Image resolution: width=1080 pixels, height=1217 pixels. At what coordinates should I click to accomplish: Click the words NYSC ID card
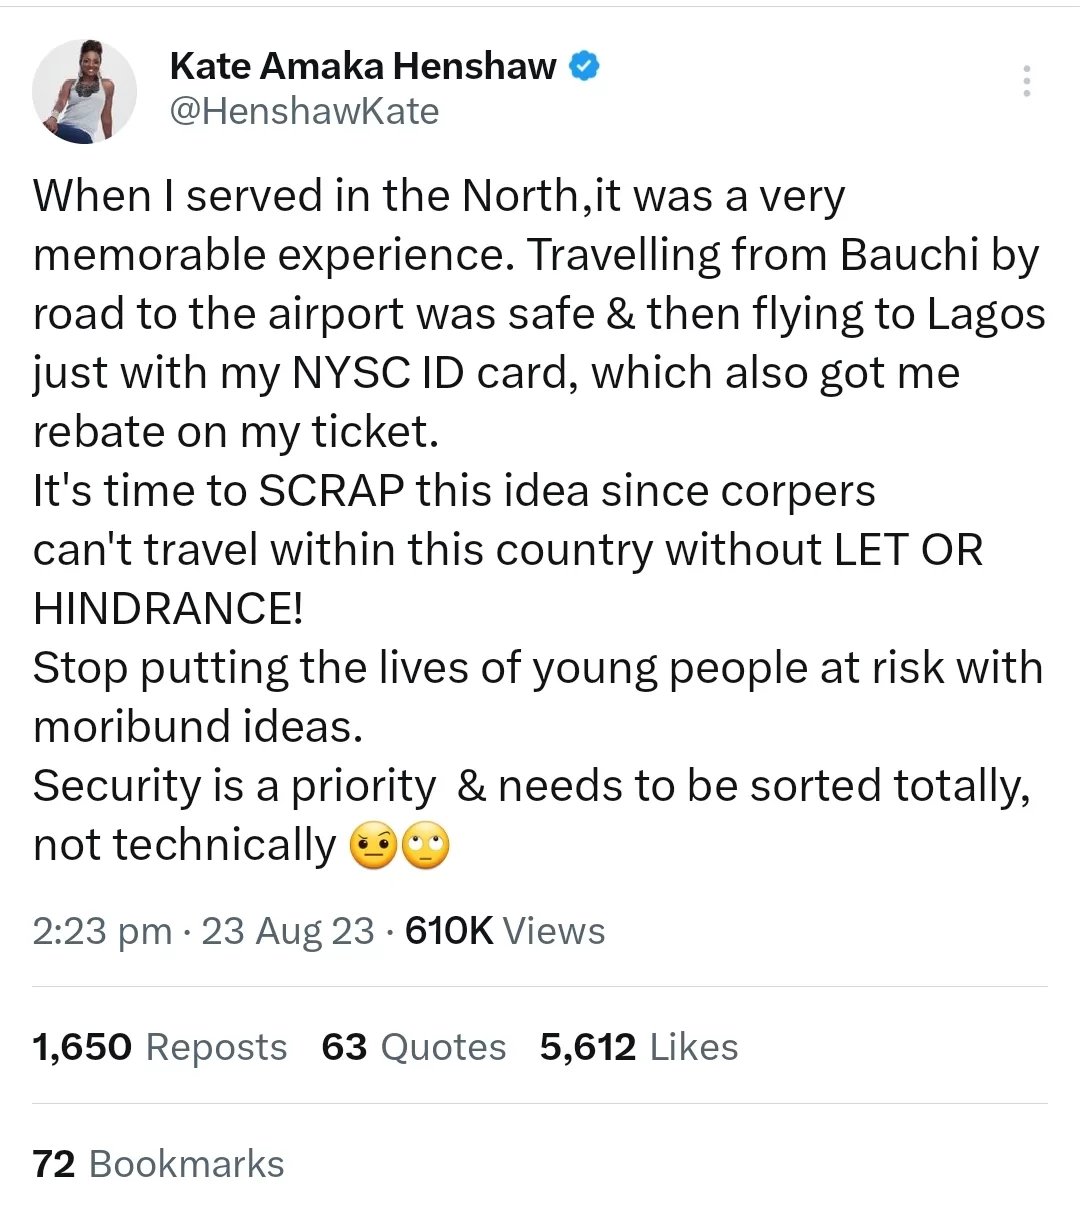tap(435, 373)
